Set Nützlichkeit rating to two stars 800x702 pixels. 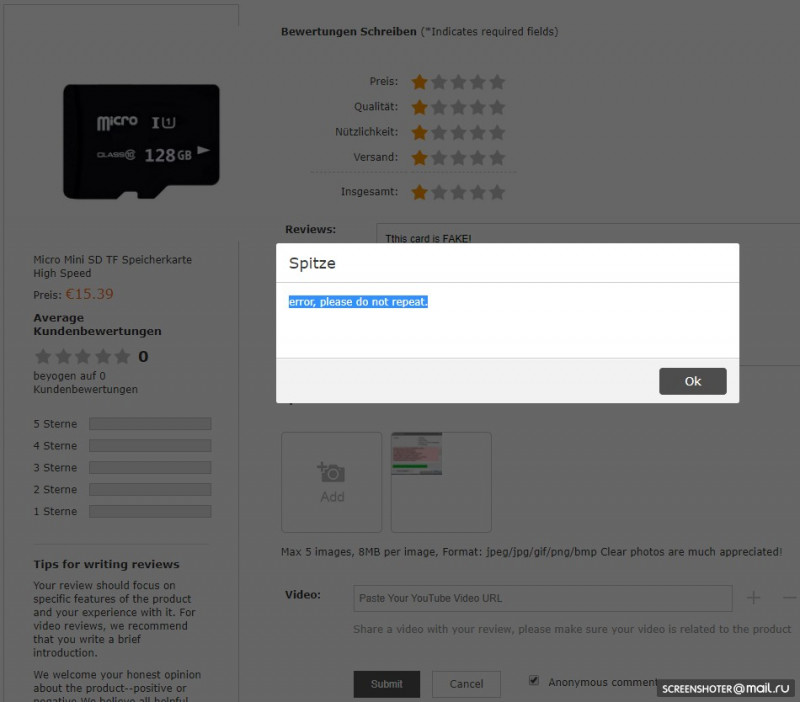(x=439, y=132)
